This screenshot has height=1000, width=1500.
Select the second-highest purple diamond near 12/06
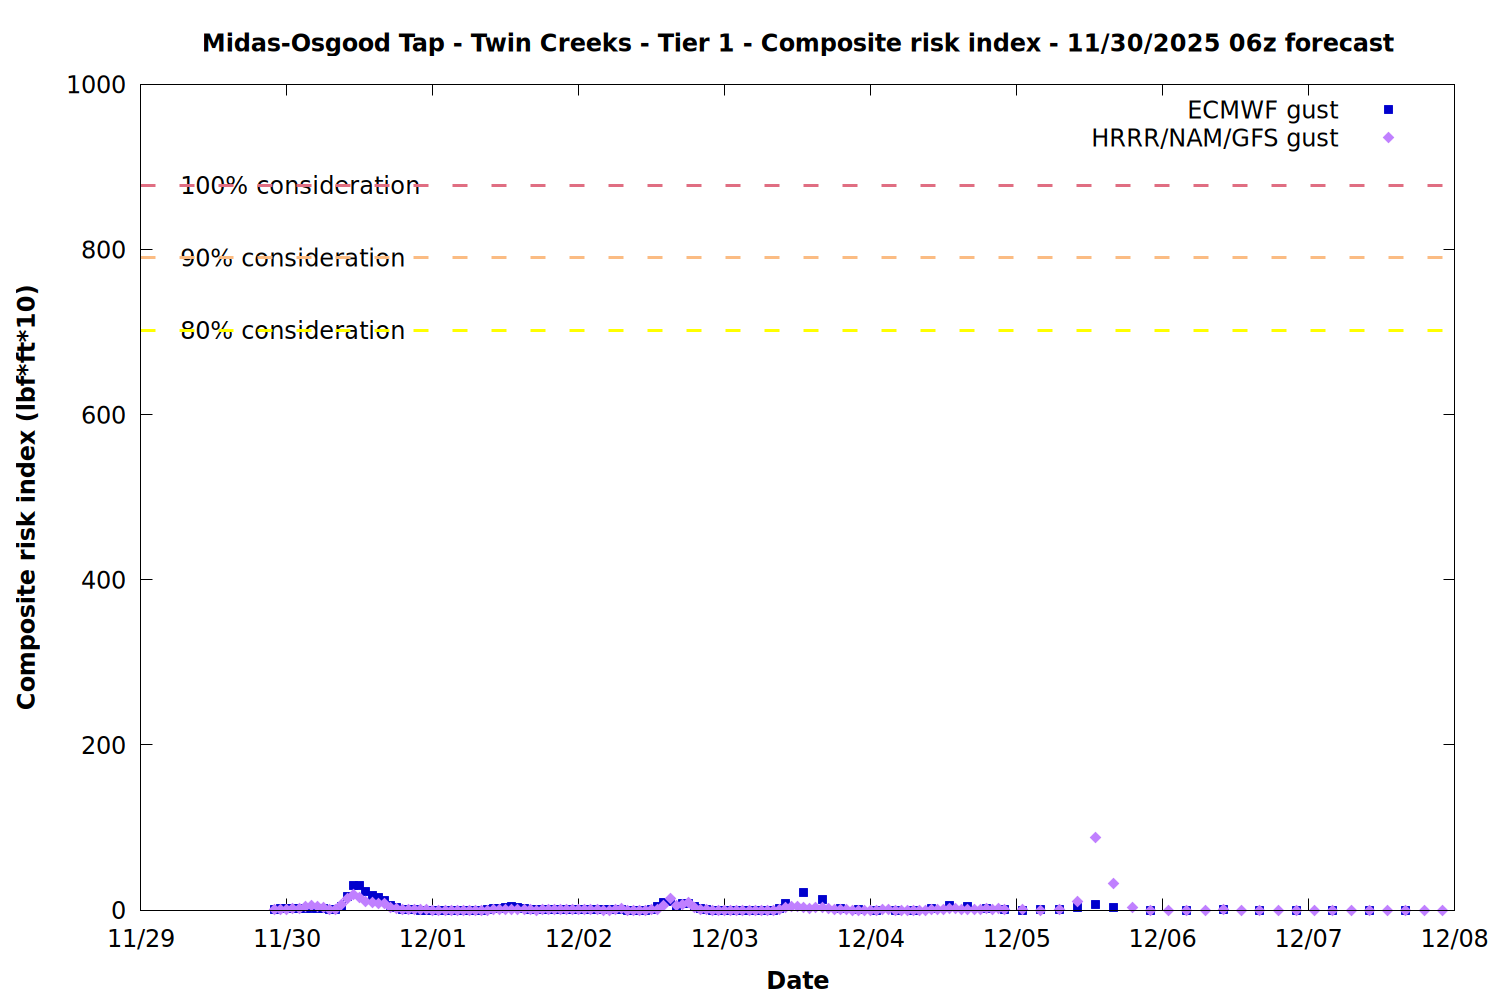(x=1113, y=884)
